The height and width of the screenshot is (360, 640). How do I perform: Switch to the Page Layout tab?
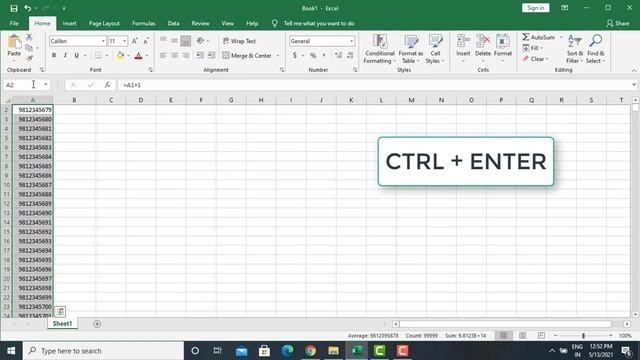(104, 23)
